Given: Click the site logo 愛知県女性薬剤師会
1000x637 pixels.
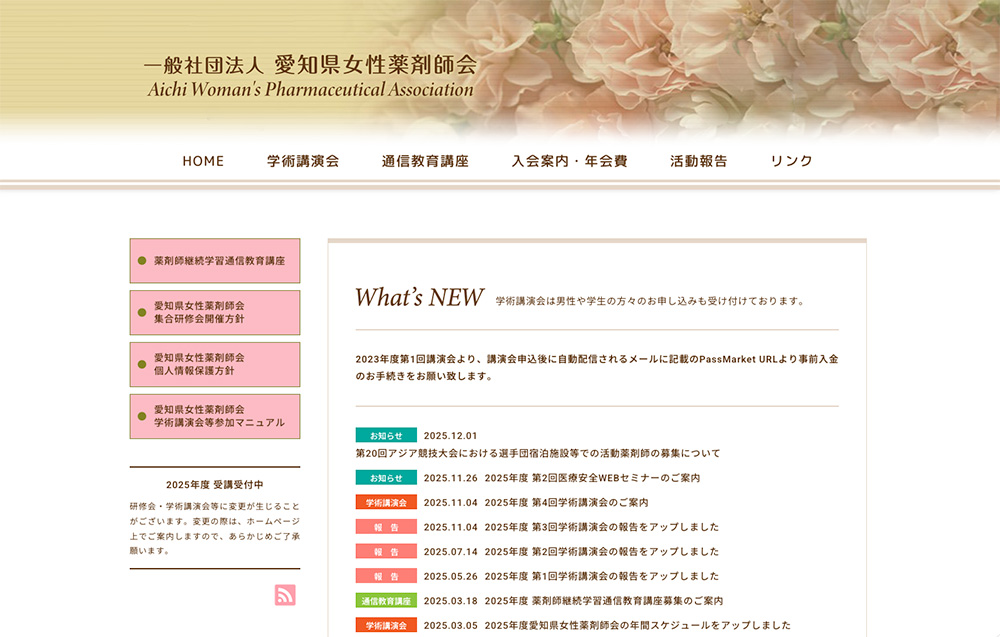Looking at the screenshot, I should click(x=310, y=76).
